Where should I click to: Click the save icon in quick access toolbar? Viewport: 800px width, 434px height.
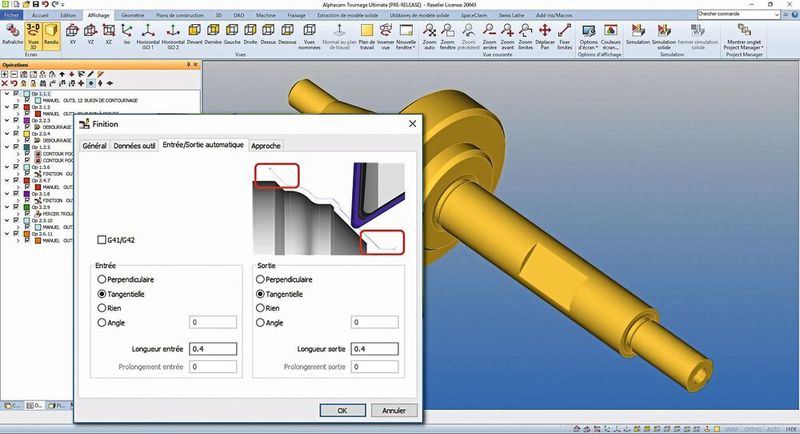[x=35, y=4]
